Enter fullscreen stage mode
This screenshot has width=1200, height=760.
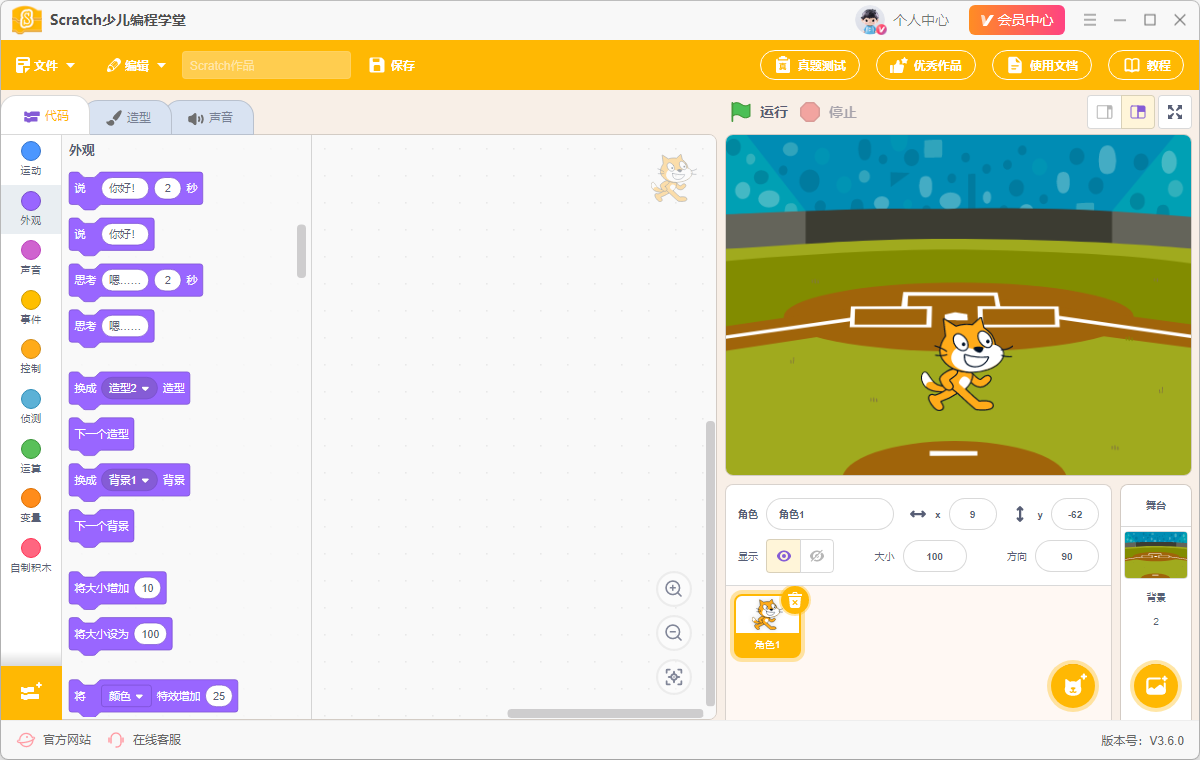click(x=1175, y=112)
